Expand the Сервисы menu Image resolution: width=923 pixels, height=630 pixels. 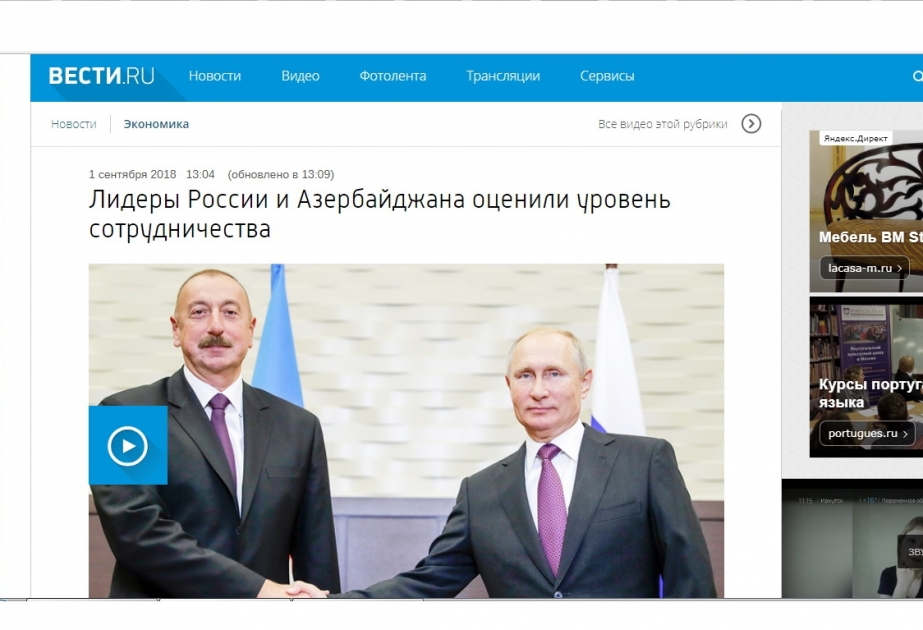(607, 76)
